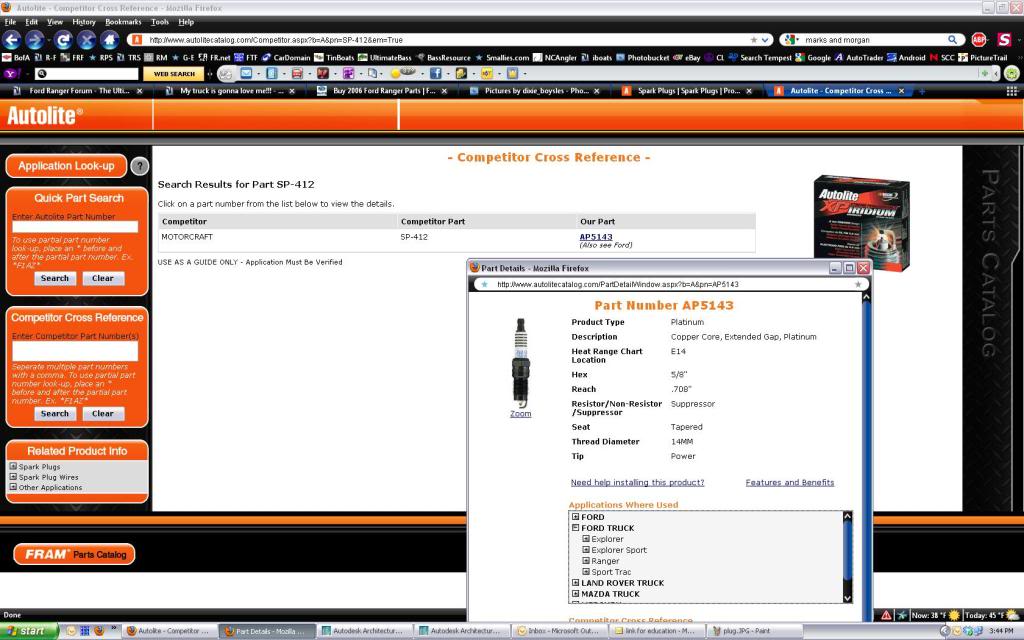Open the Photobucket bookmark
This screenshot has width=1024, height=640.
click(643, 57)
